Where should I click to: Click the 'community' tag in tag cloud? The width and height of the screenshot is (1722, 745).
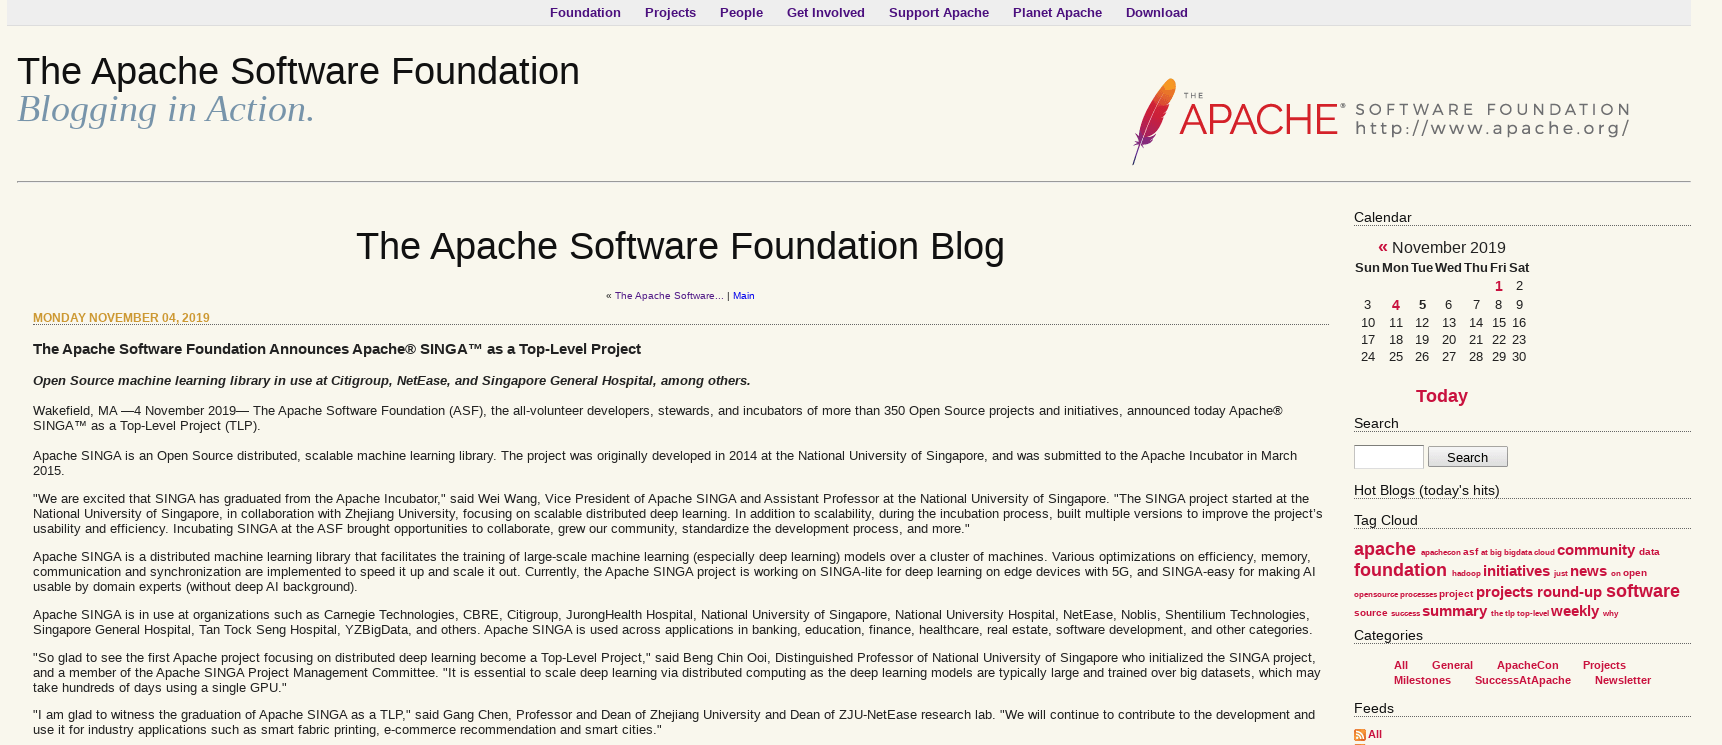coord(1595,550)
